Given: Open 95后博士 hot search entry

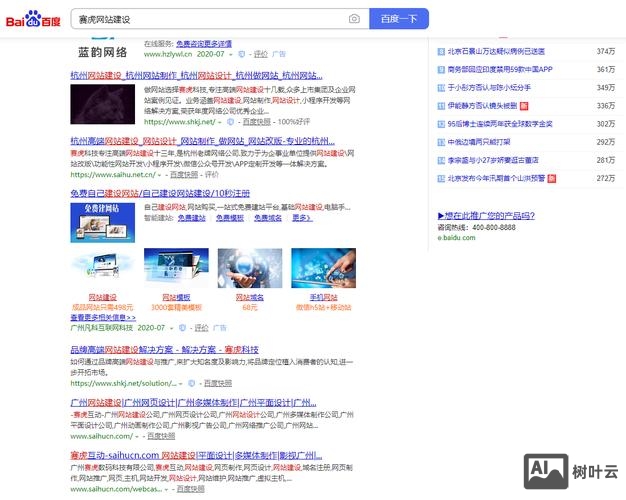Looking at the screenshot, I should [x=500, y=124].
